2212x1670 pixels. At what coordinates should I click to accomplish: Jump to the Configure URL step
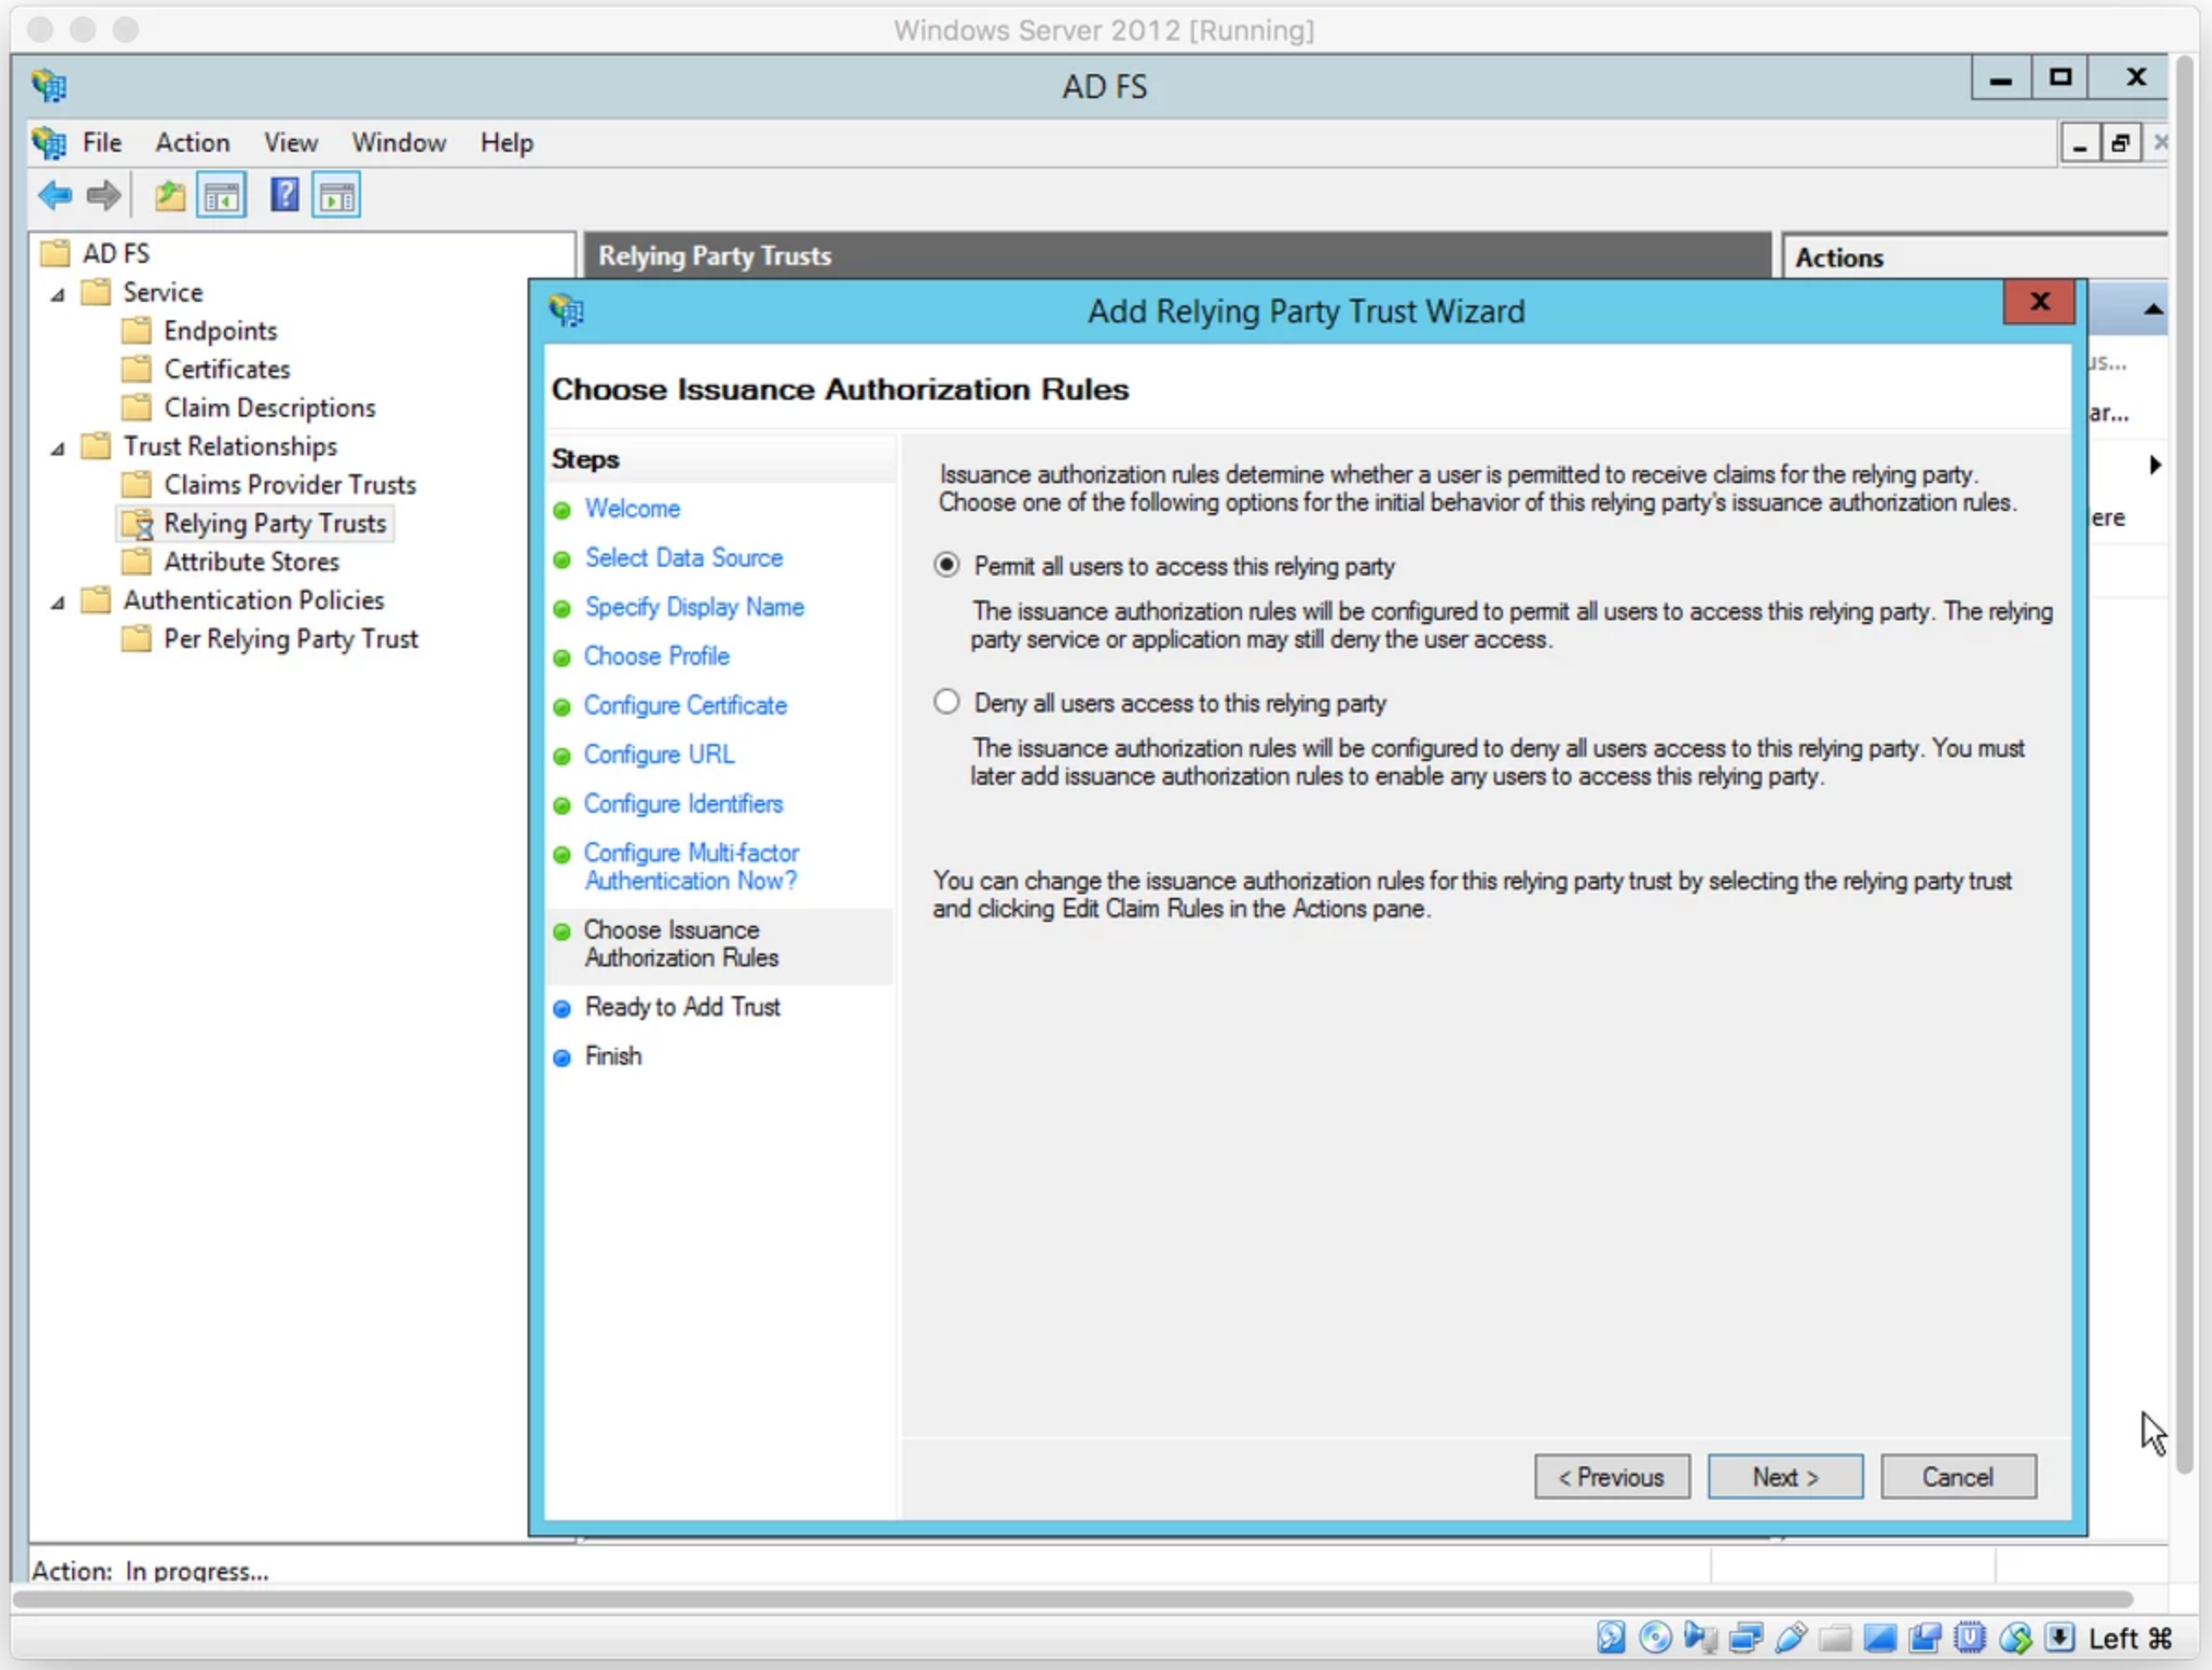click(x=658, y=754)
